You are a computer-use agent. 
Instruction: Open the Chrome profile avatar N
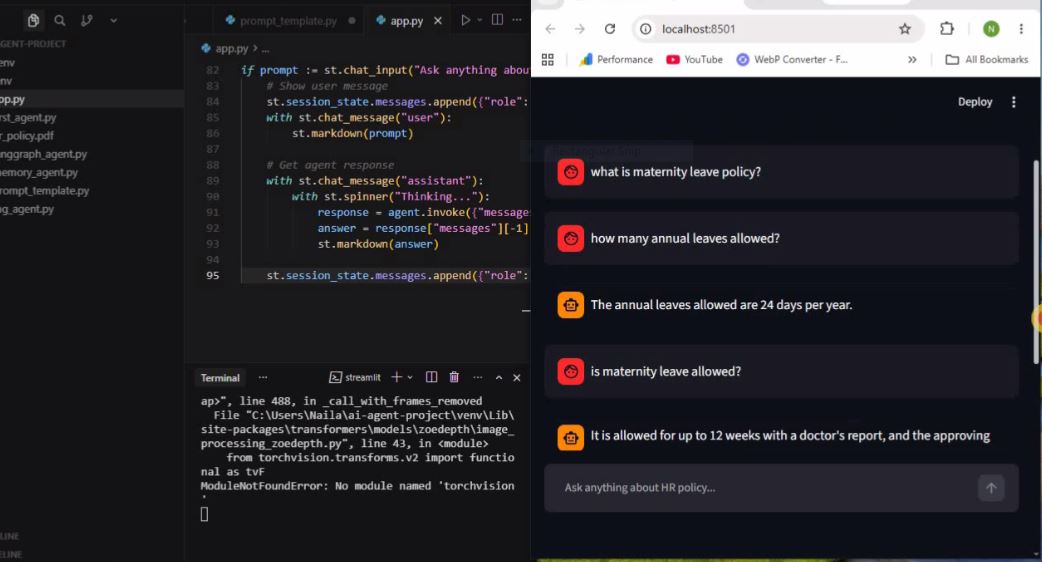tap(991, 29)
